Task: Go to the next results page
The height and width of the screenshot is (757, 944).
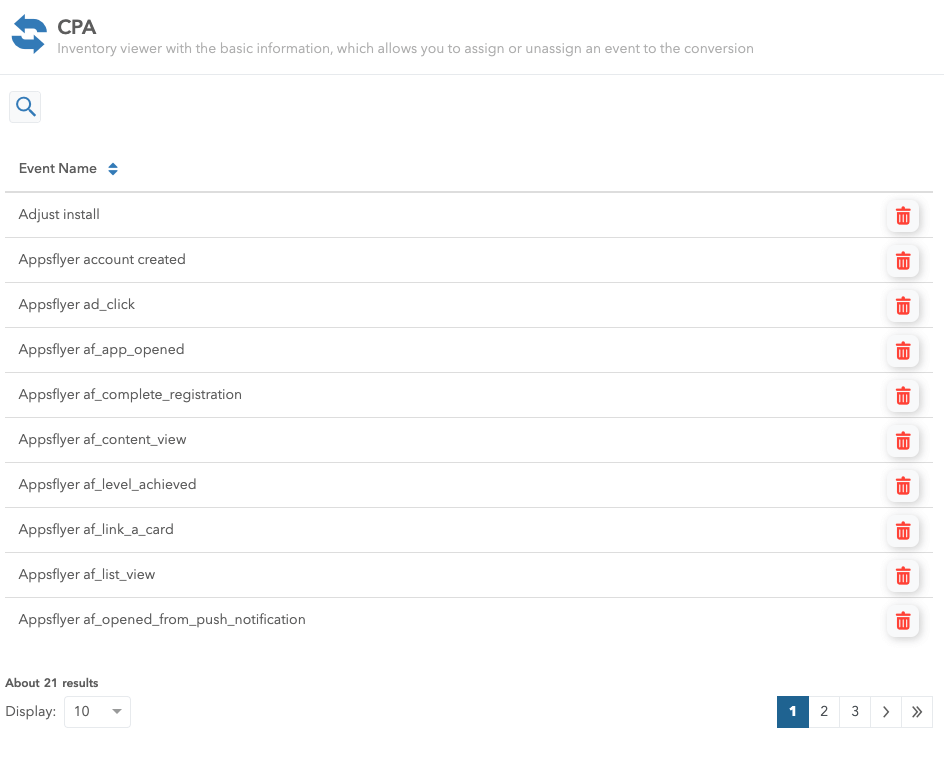Action: (886, 712)
